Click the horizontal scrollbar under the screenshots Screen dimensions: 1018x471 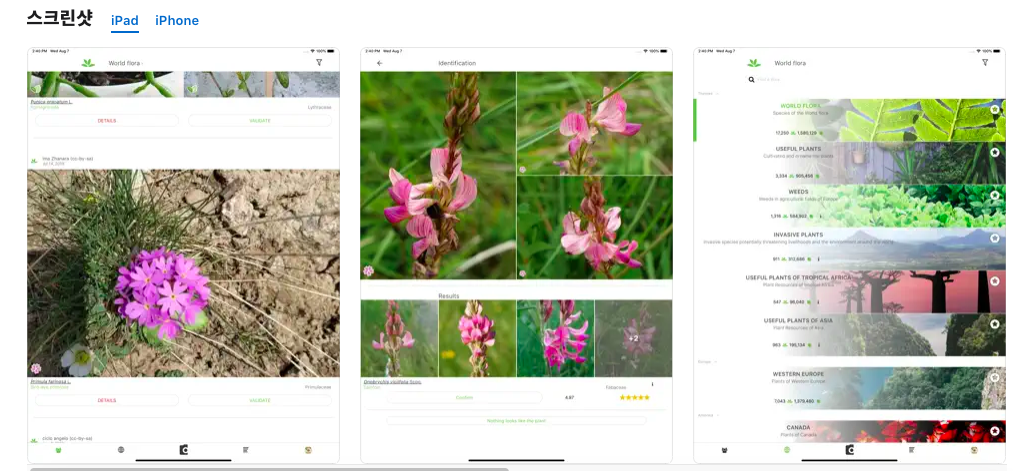point(269,468)
